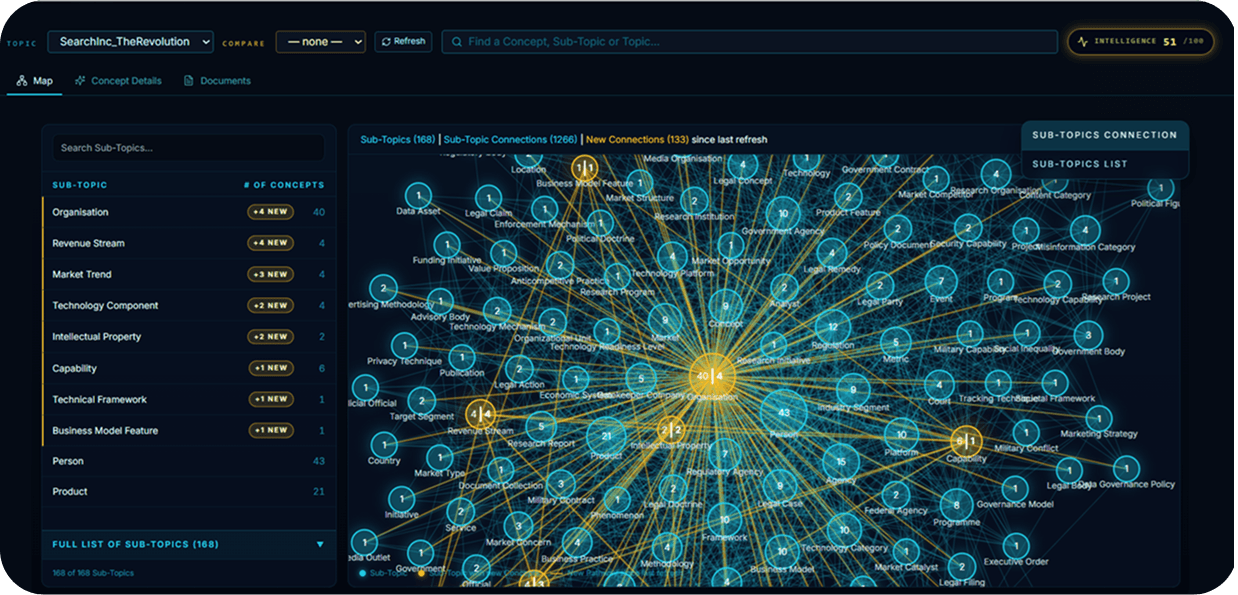Click the Intelligence 51/100 score badge
The width and height of the screenshot is (1238, 595).
click(1141, 42)
